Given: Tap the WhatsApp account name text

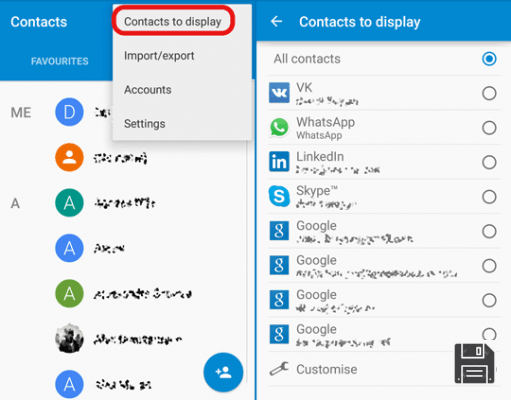Looking at the screenshot, I should click(325, 122).
